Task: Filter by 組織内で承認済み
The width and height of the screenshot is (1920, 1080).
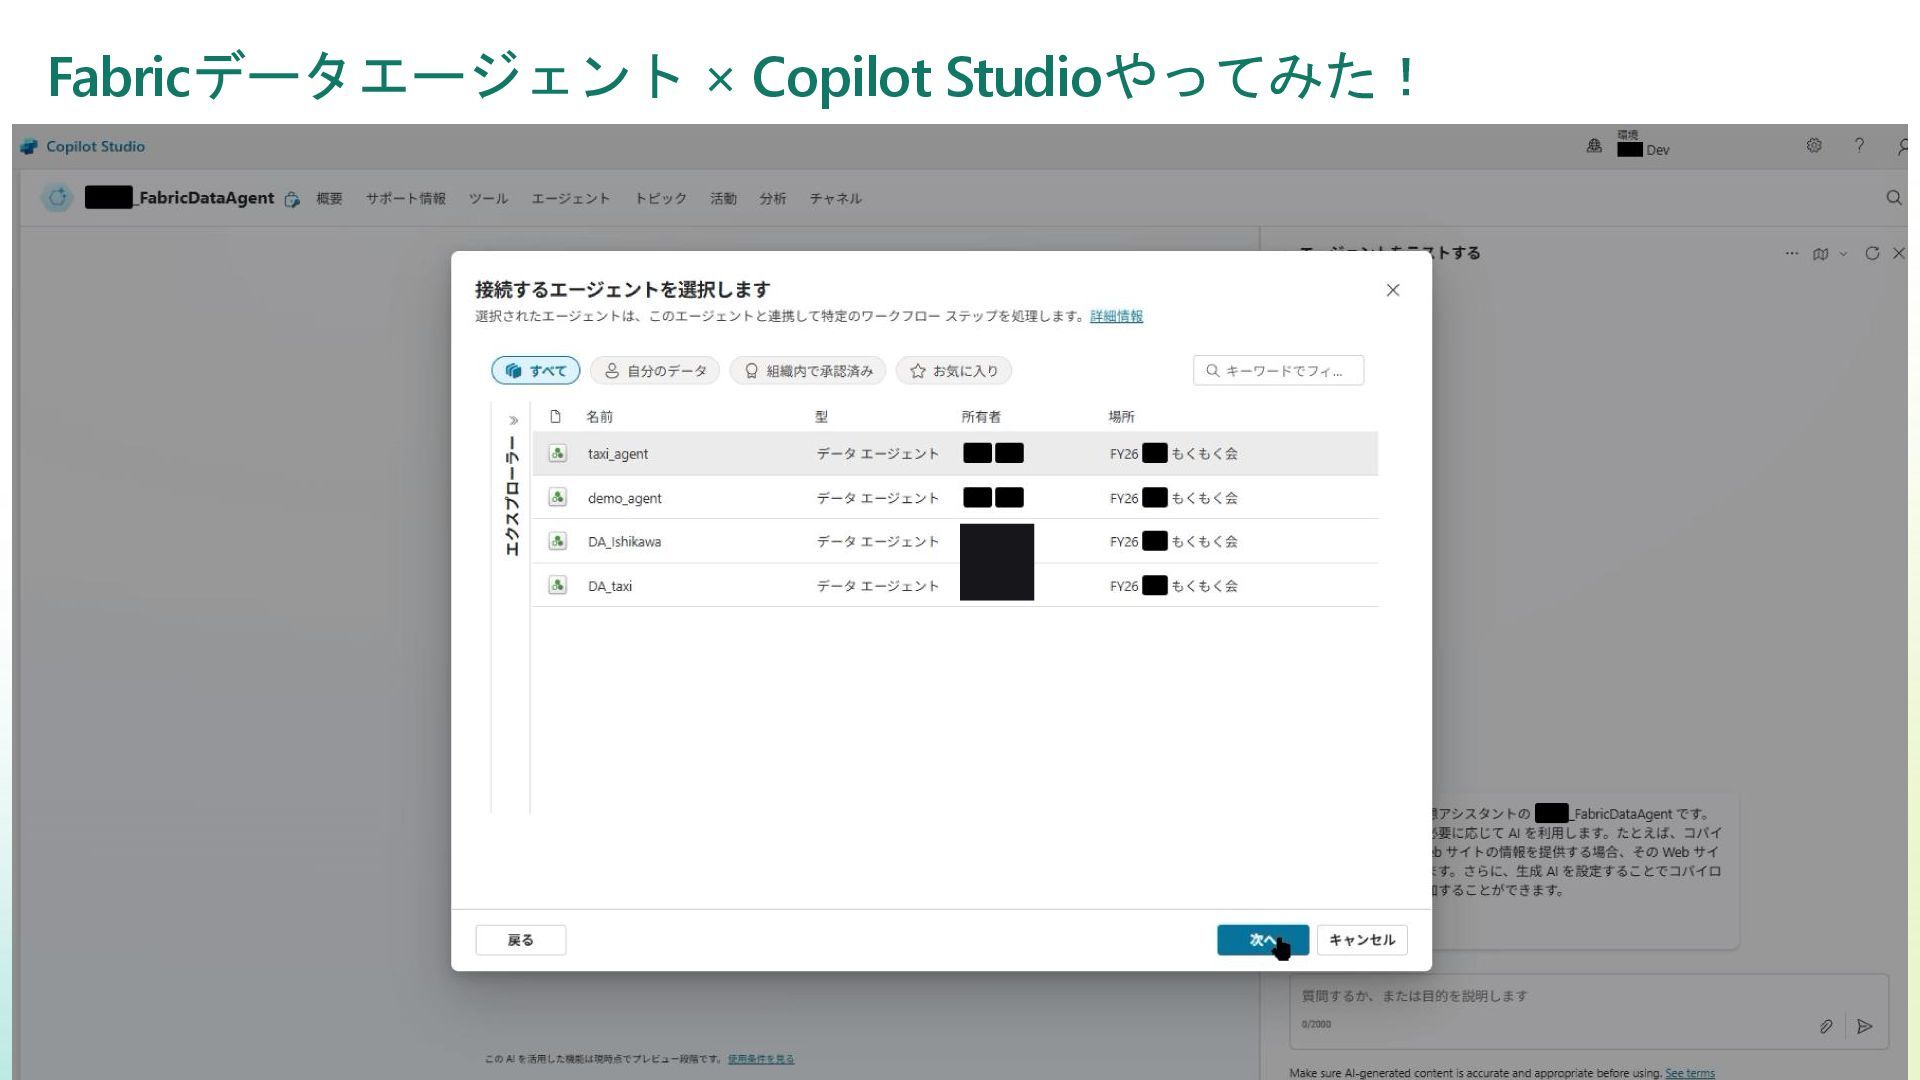Action: [x=808, y=371]
